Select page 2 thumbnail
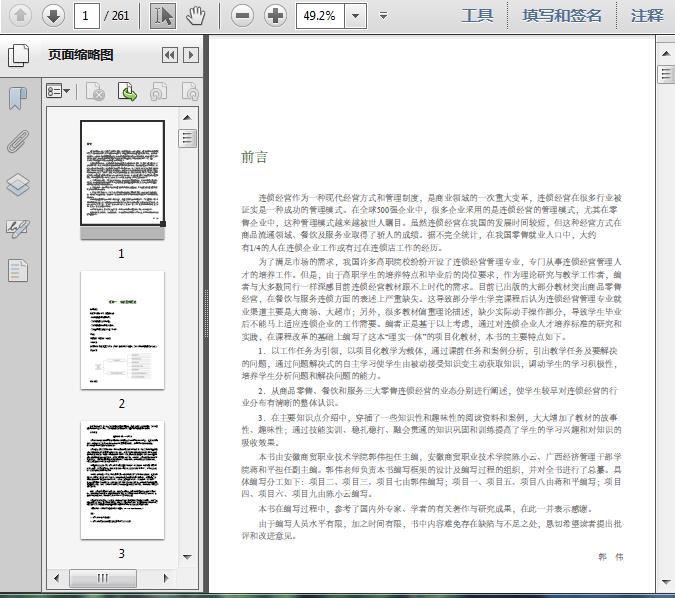 pos(122,330)
